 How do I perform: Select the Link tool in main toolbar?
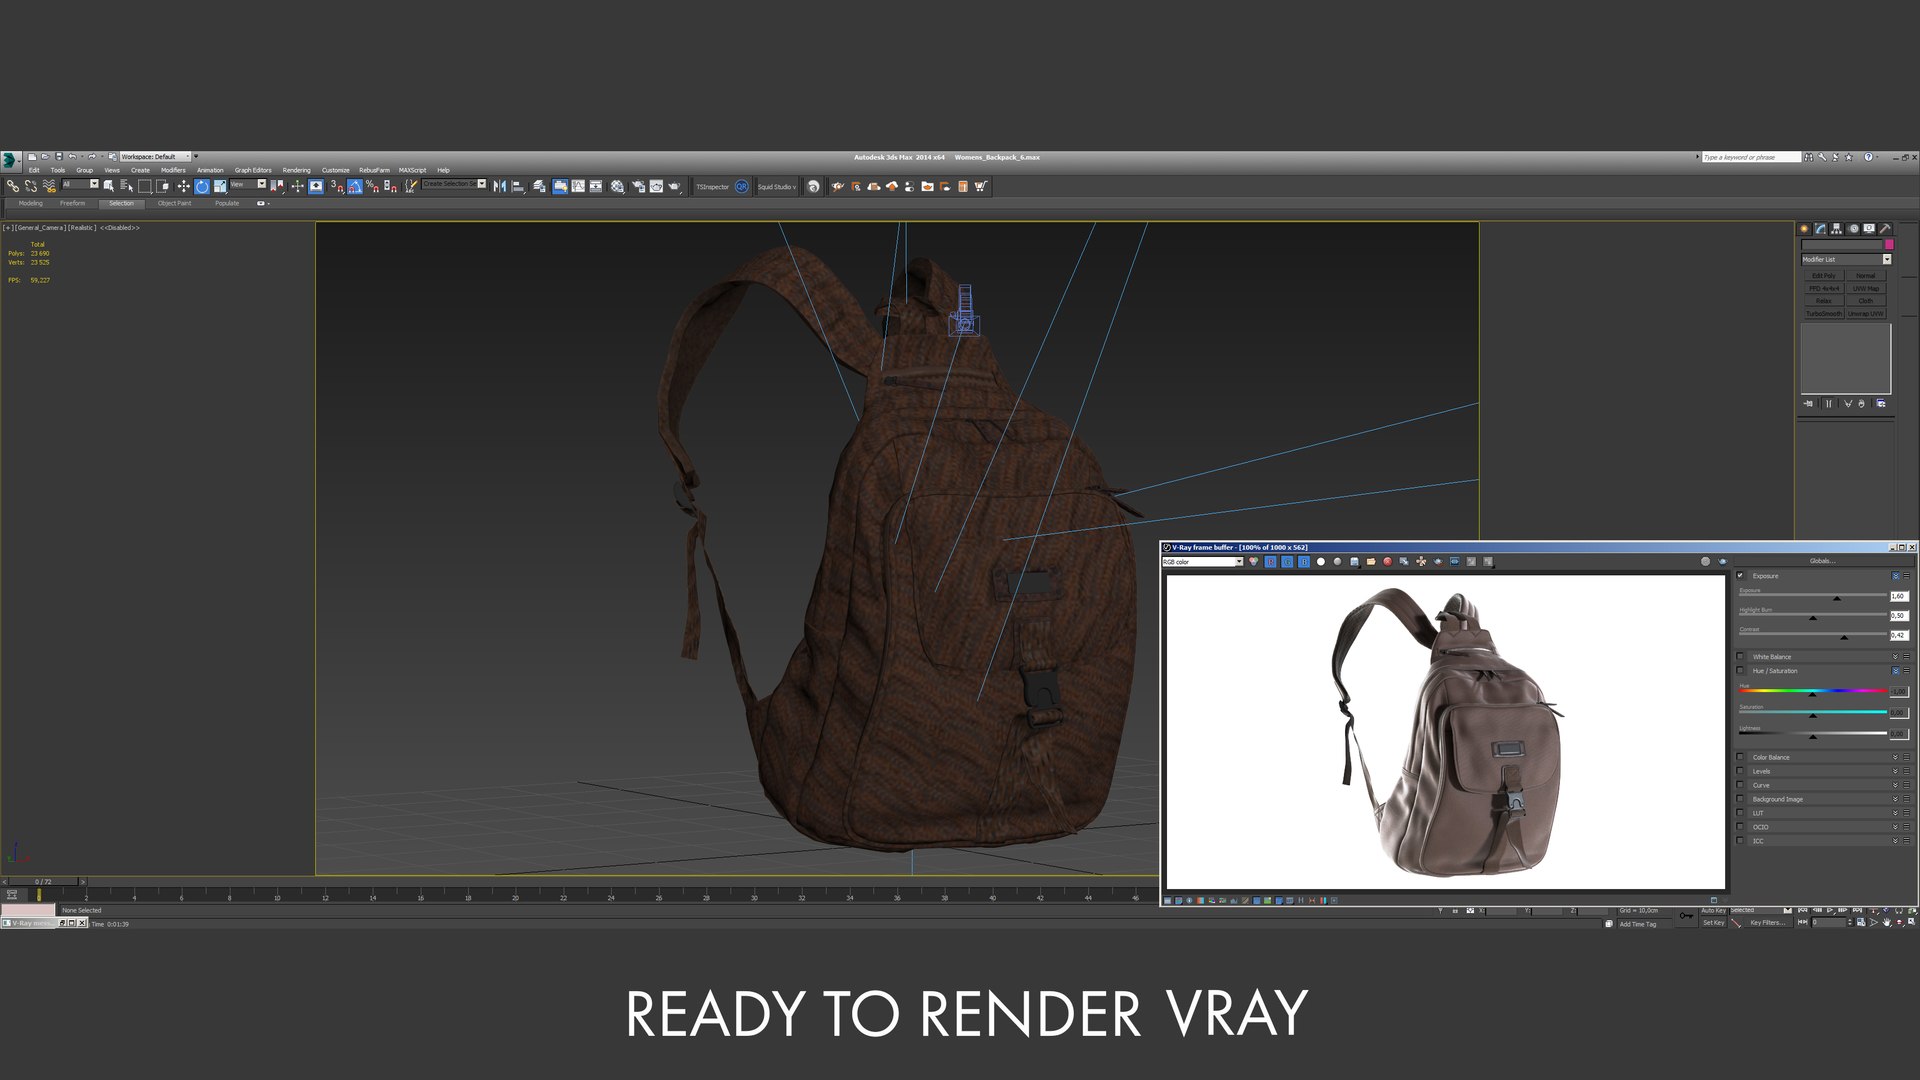point(12,186)
